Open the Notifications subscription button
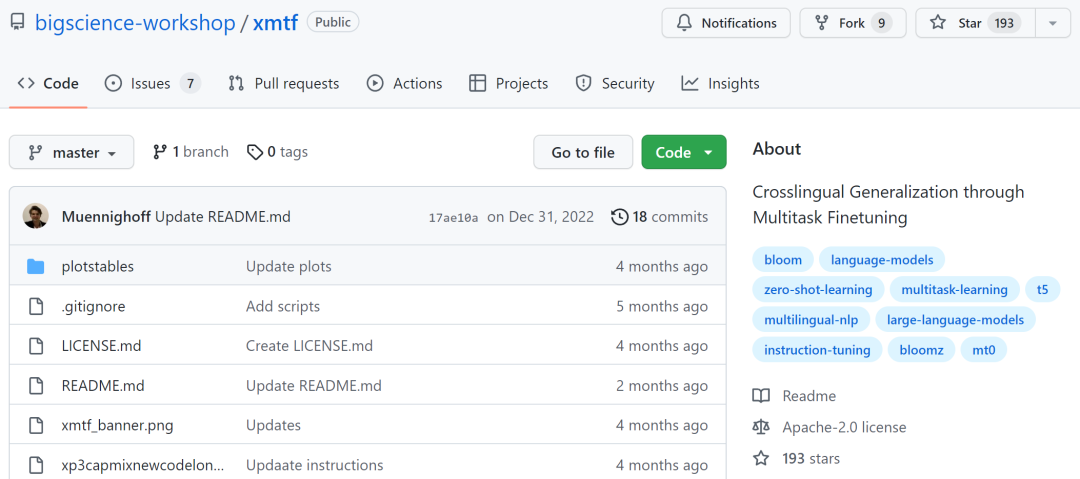This screenshot has height=479, width=1080. [726, 23]
